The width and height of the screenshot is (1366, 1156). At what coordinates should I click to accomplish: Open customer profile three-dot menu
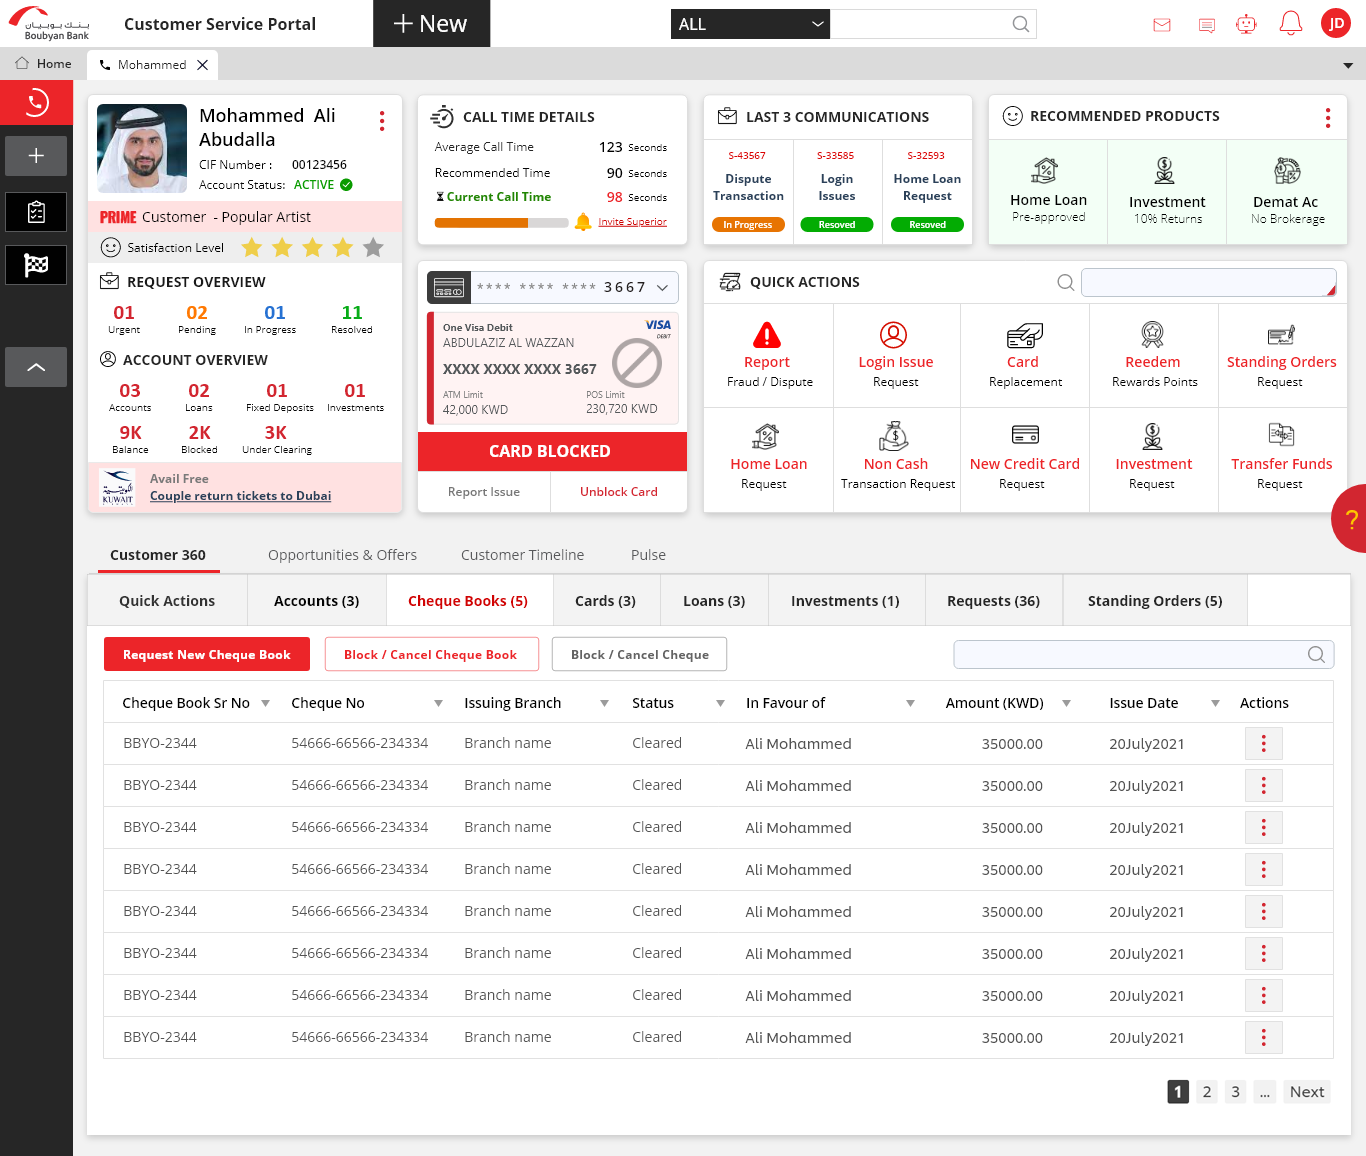click(382, 121)
